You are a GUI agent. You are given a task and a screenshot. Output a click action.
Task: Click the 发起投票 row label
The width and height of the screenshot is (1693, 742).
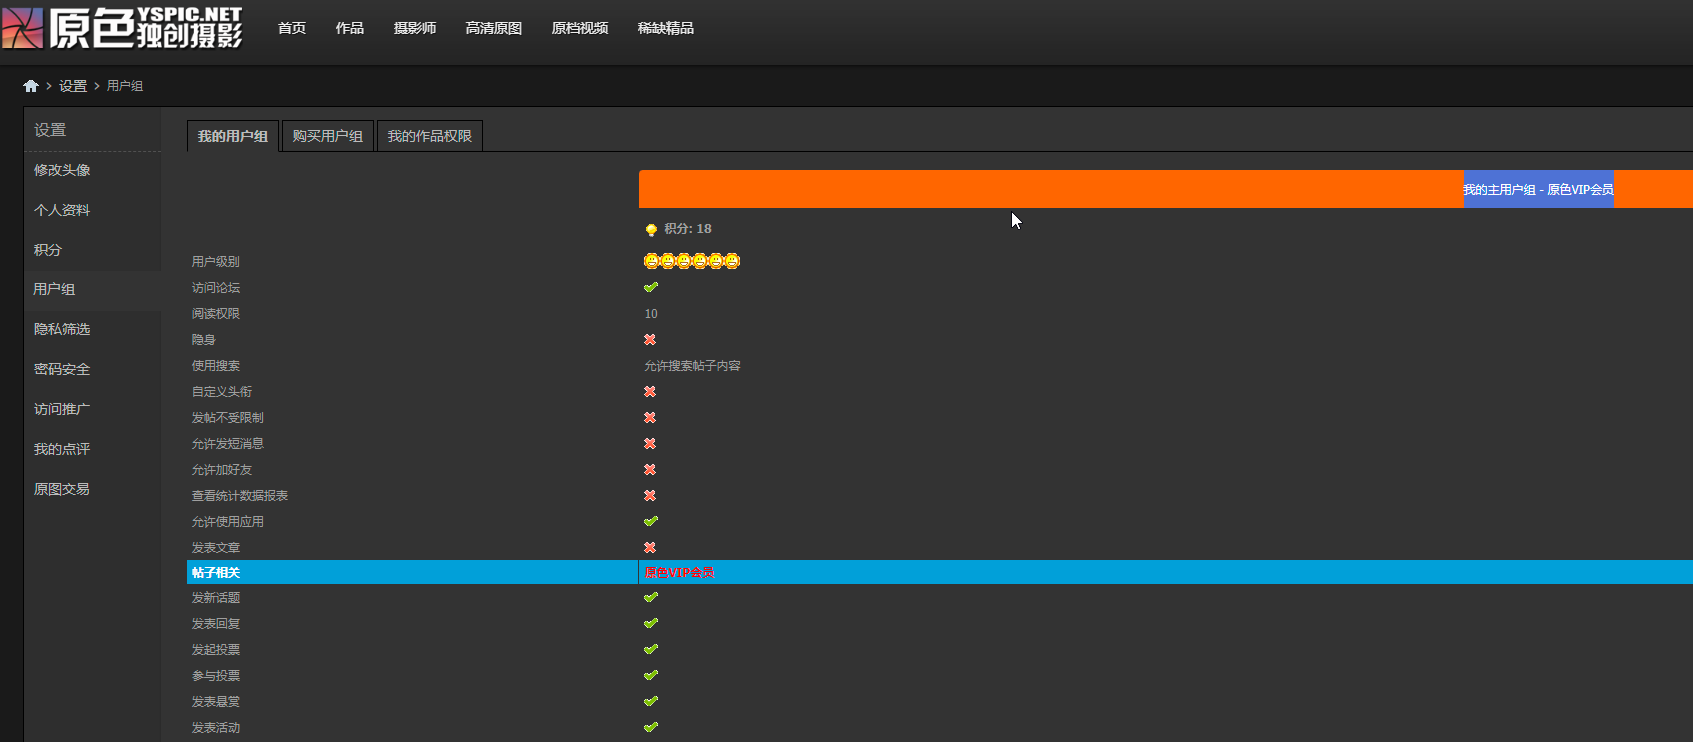(216, 650)
